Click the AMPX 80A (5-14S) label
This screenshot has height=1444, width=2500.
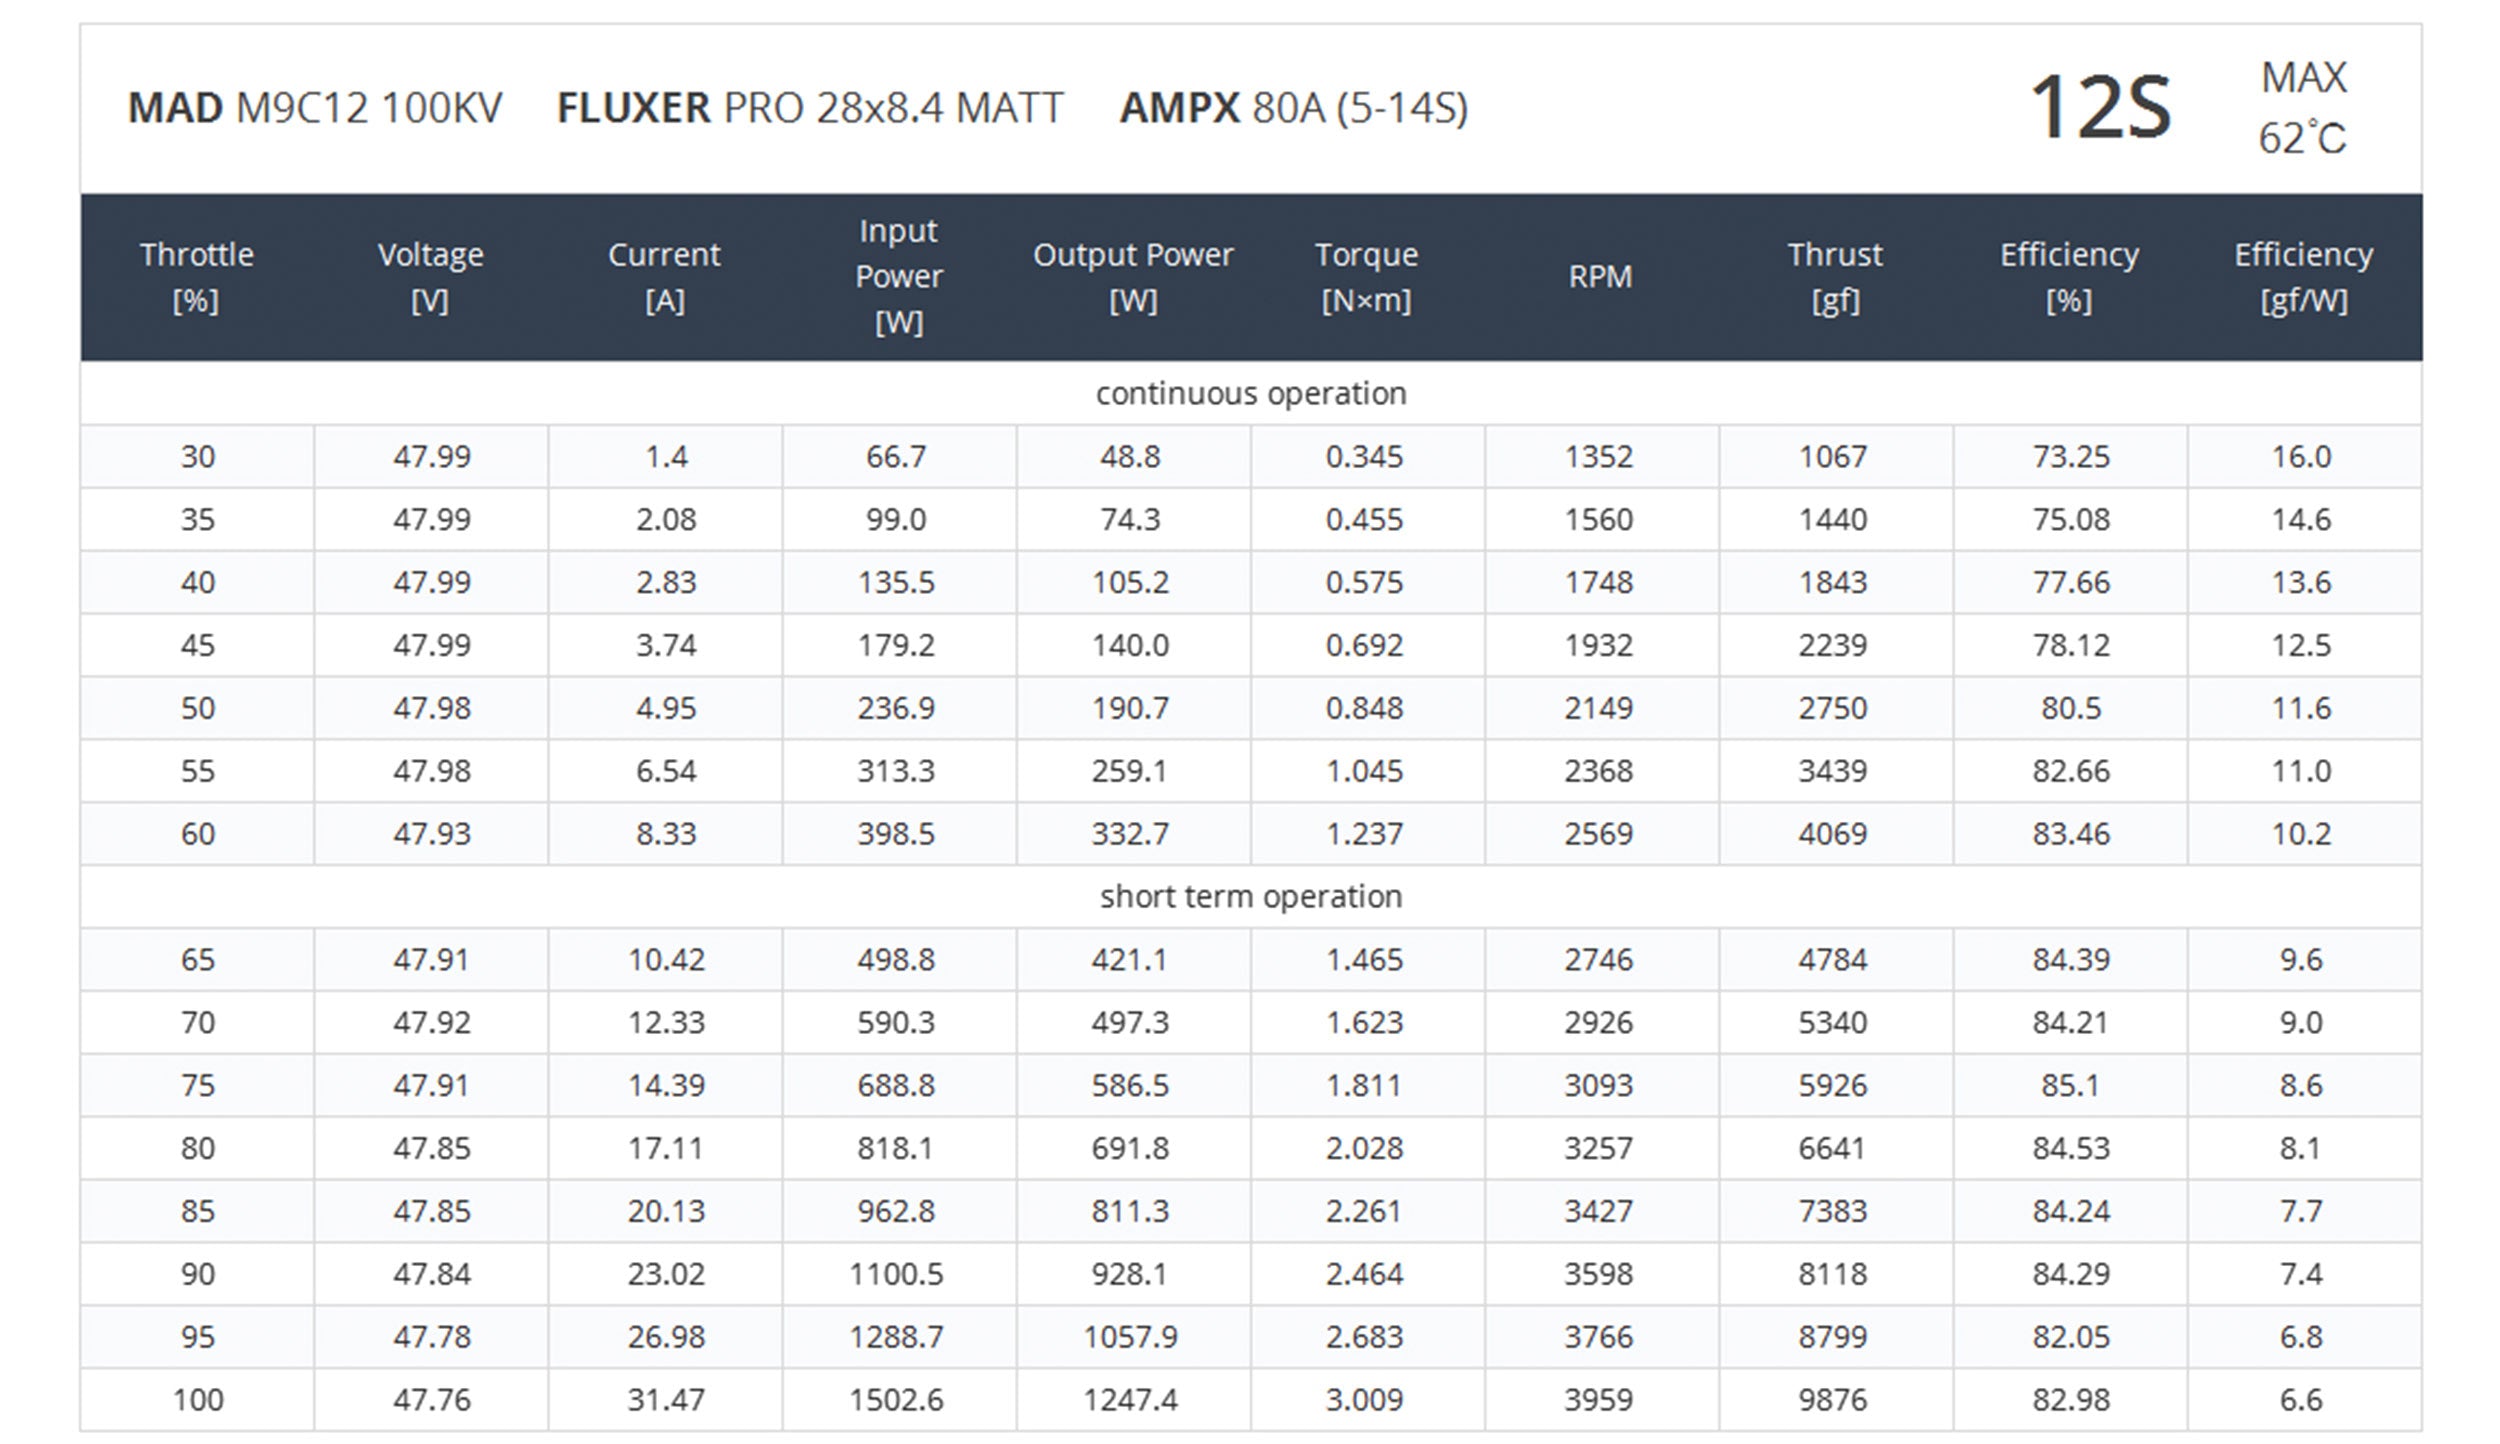[x=1293, y=108]
